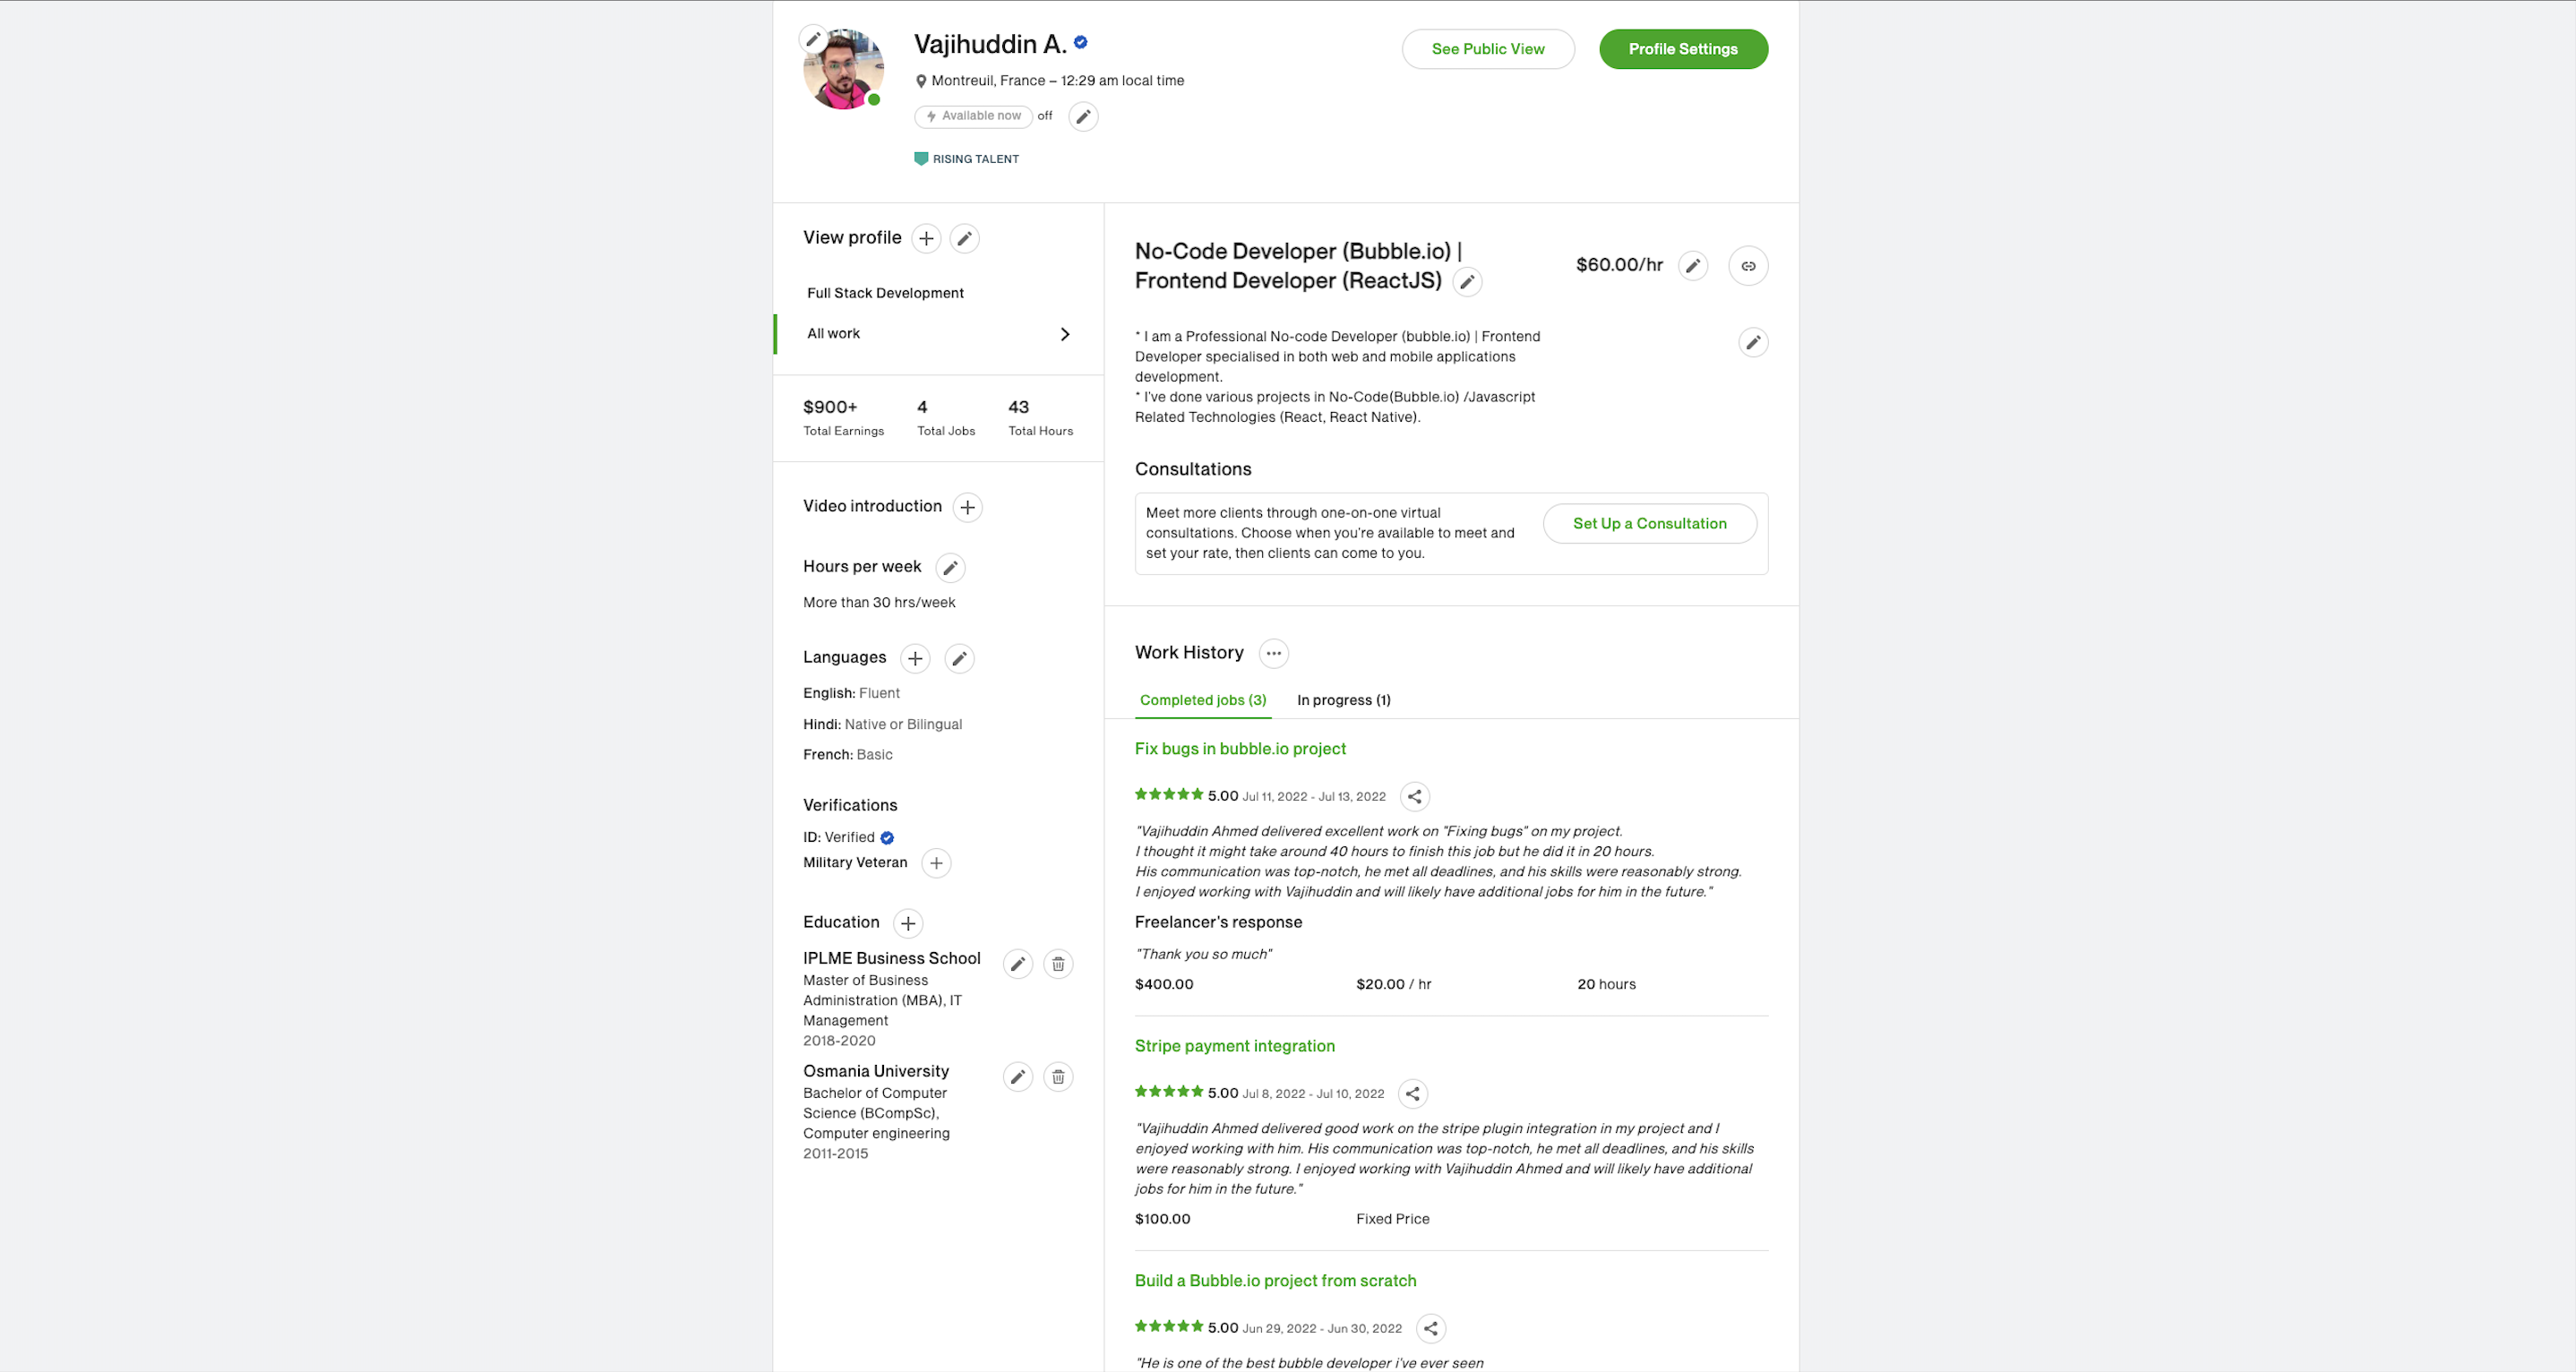Click the See Public View button
The image size is (2576, 1372).
tap(1487, 49)
